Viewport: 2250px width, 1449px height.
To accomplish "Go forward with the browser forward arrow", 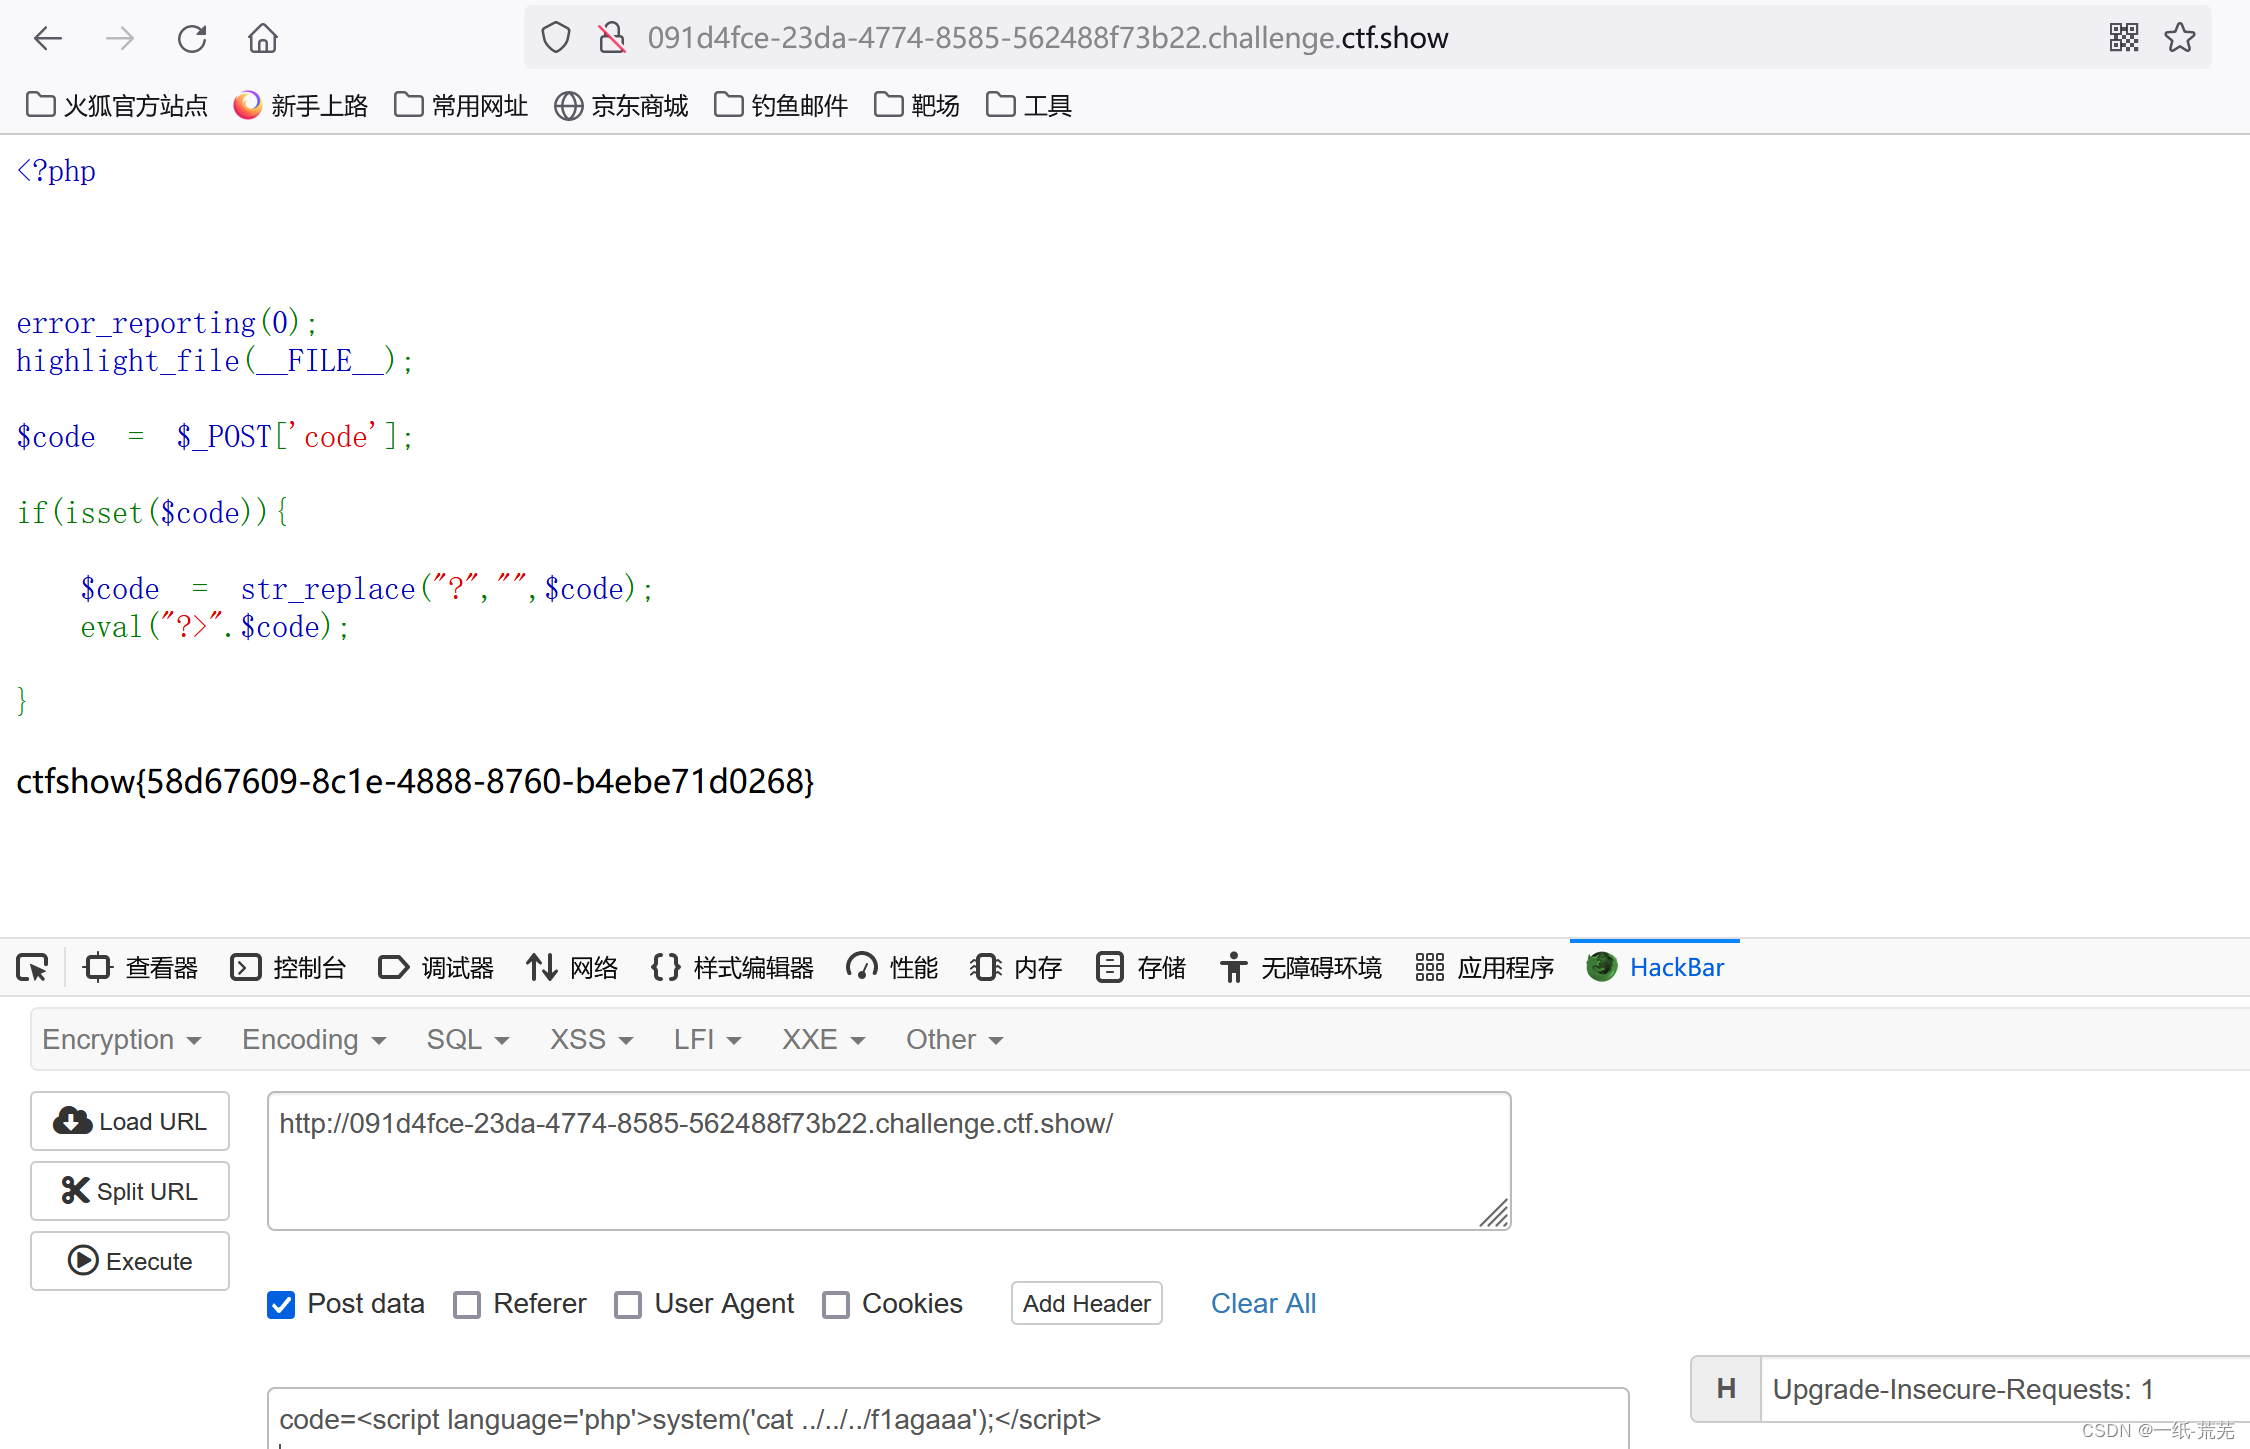I will point(120,39).
